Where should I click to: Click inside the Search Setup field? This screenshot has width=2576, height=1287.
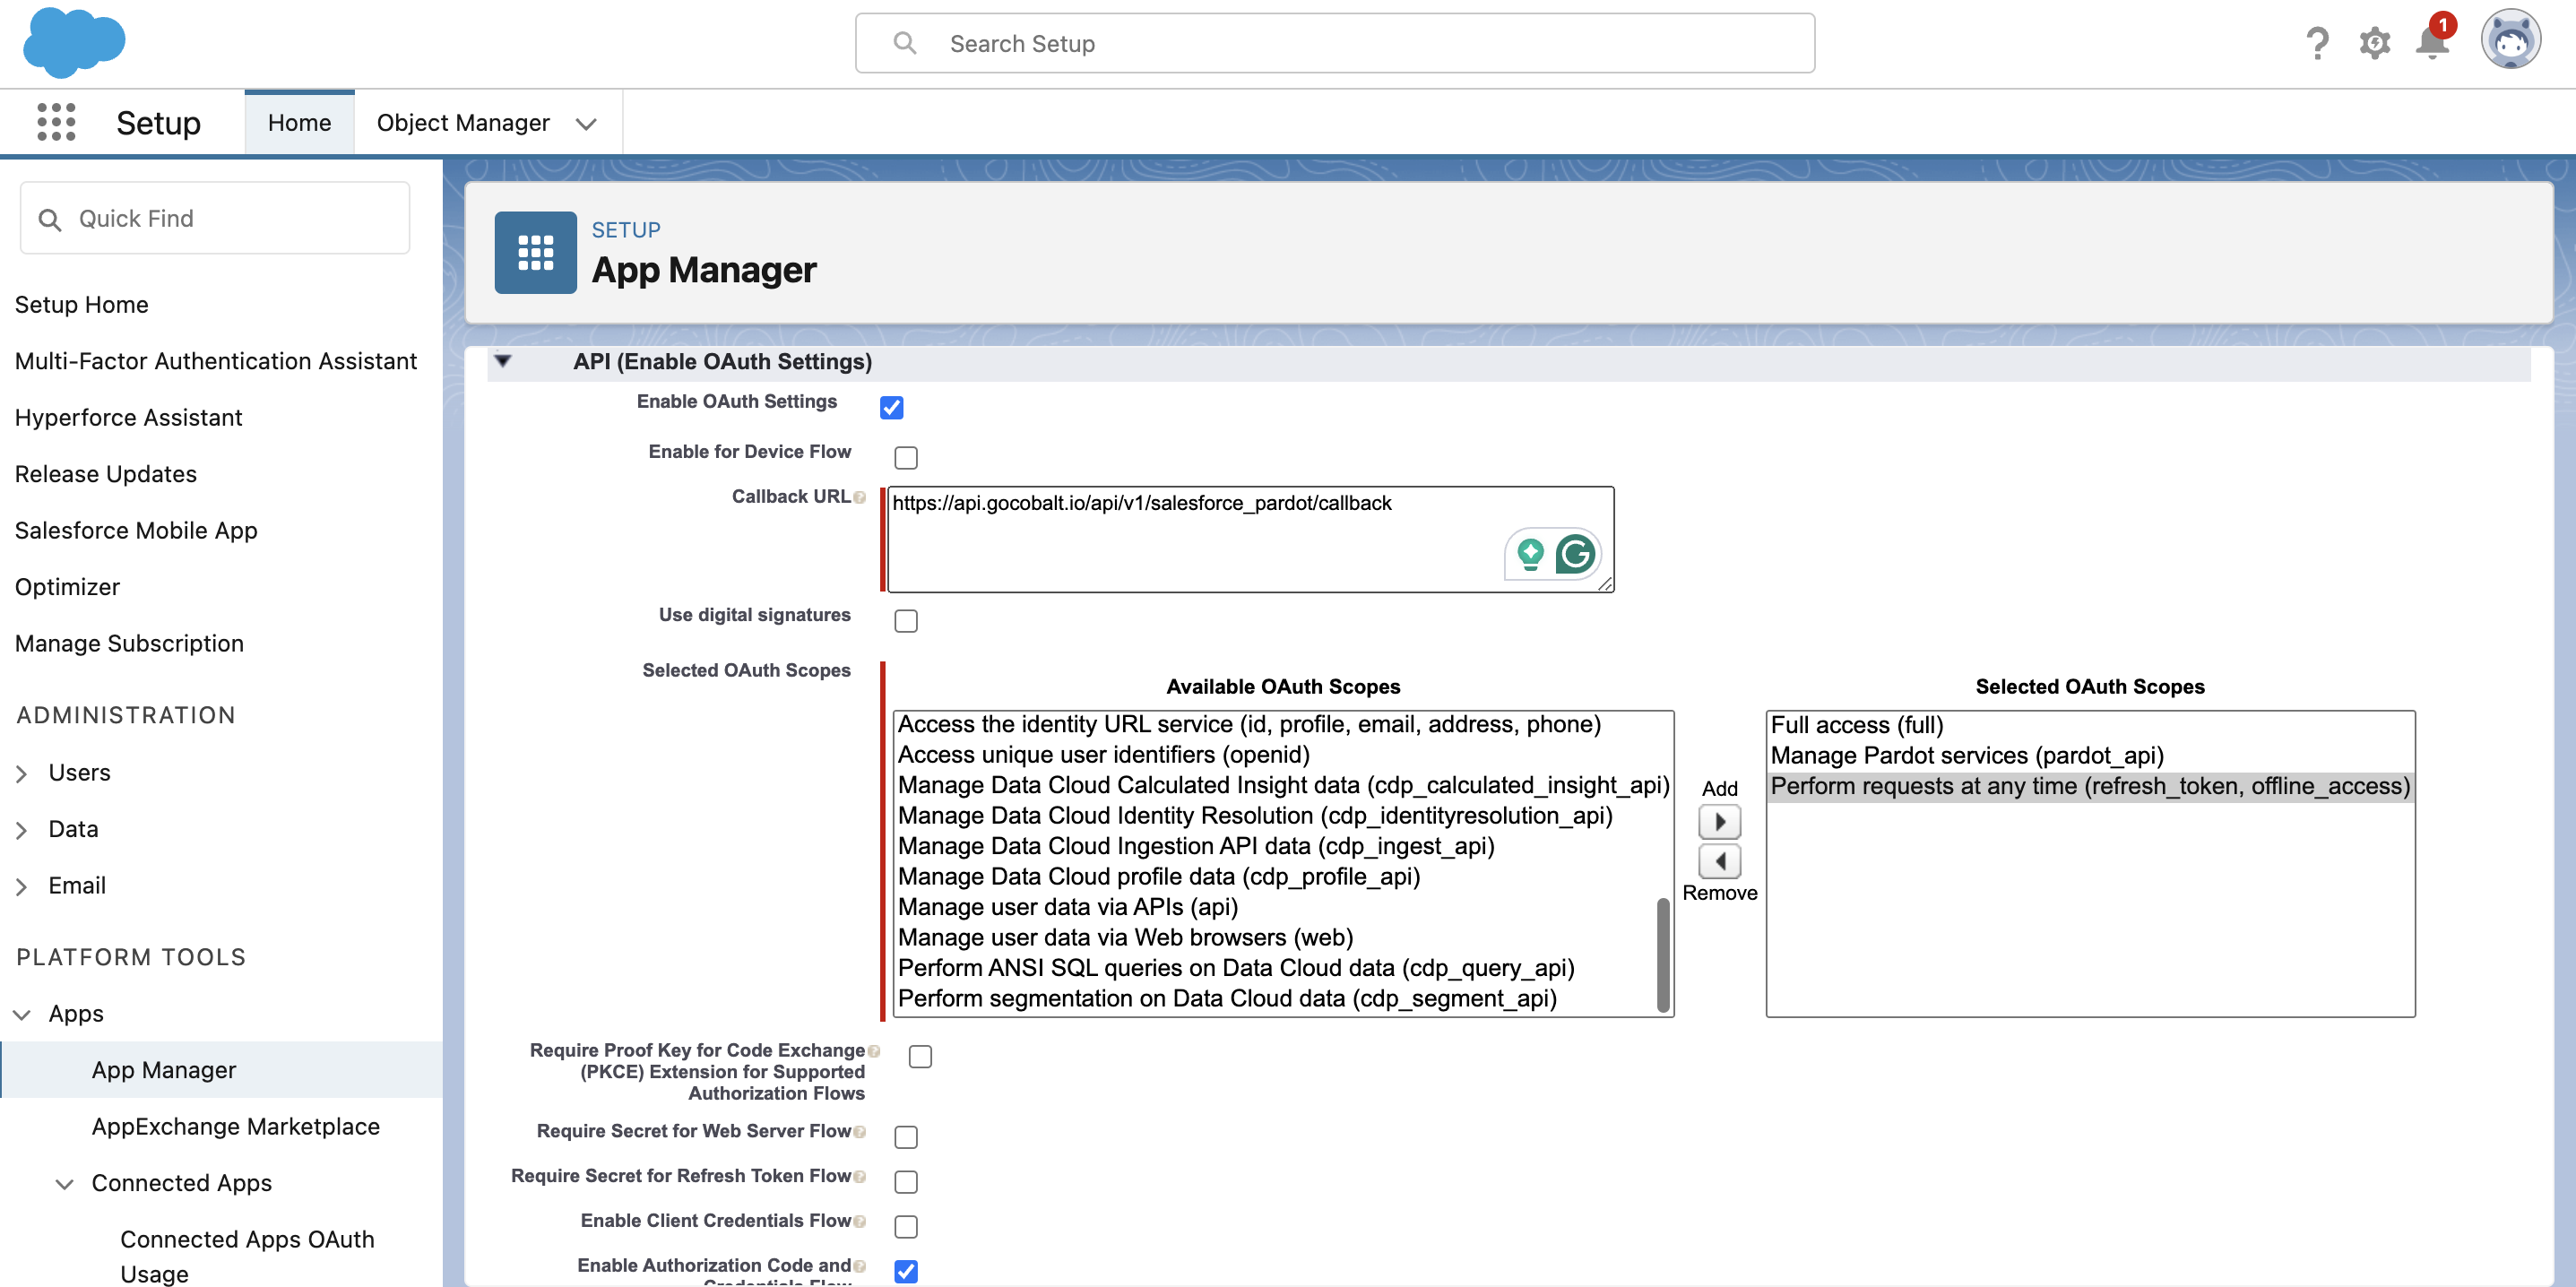(x=1334, y=43)
